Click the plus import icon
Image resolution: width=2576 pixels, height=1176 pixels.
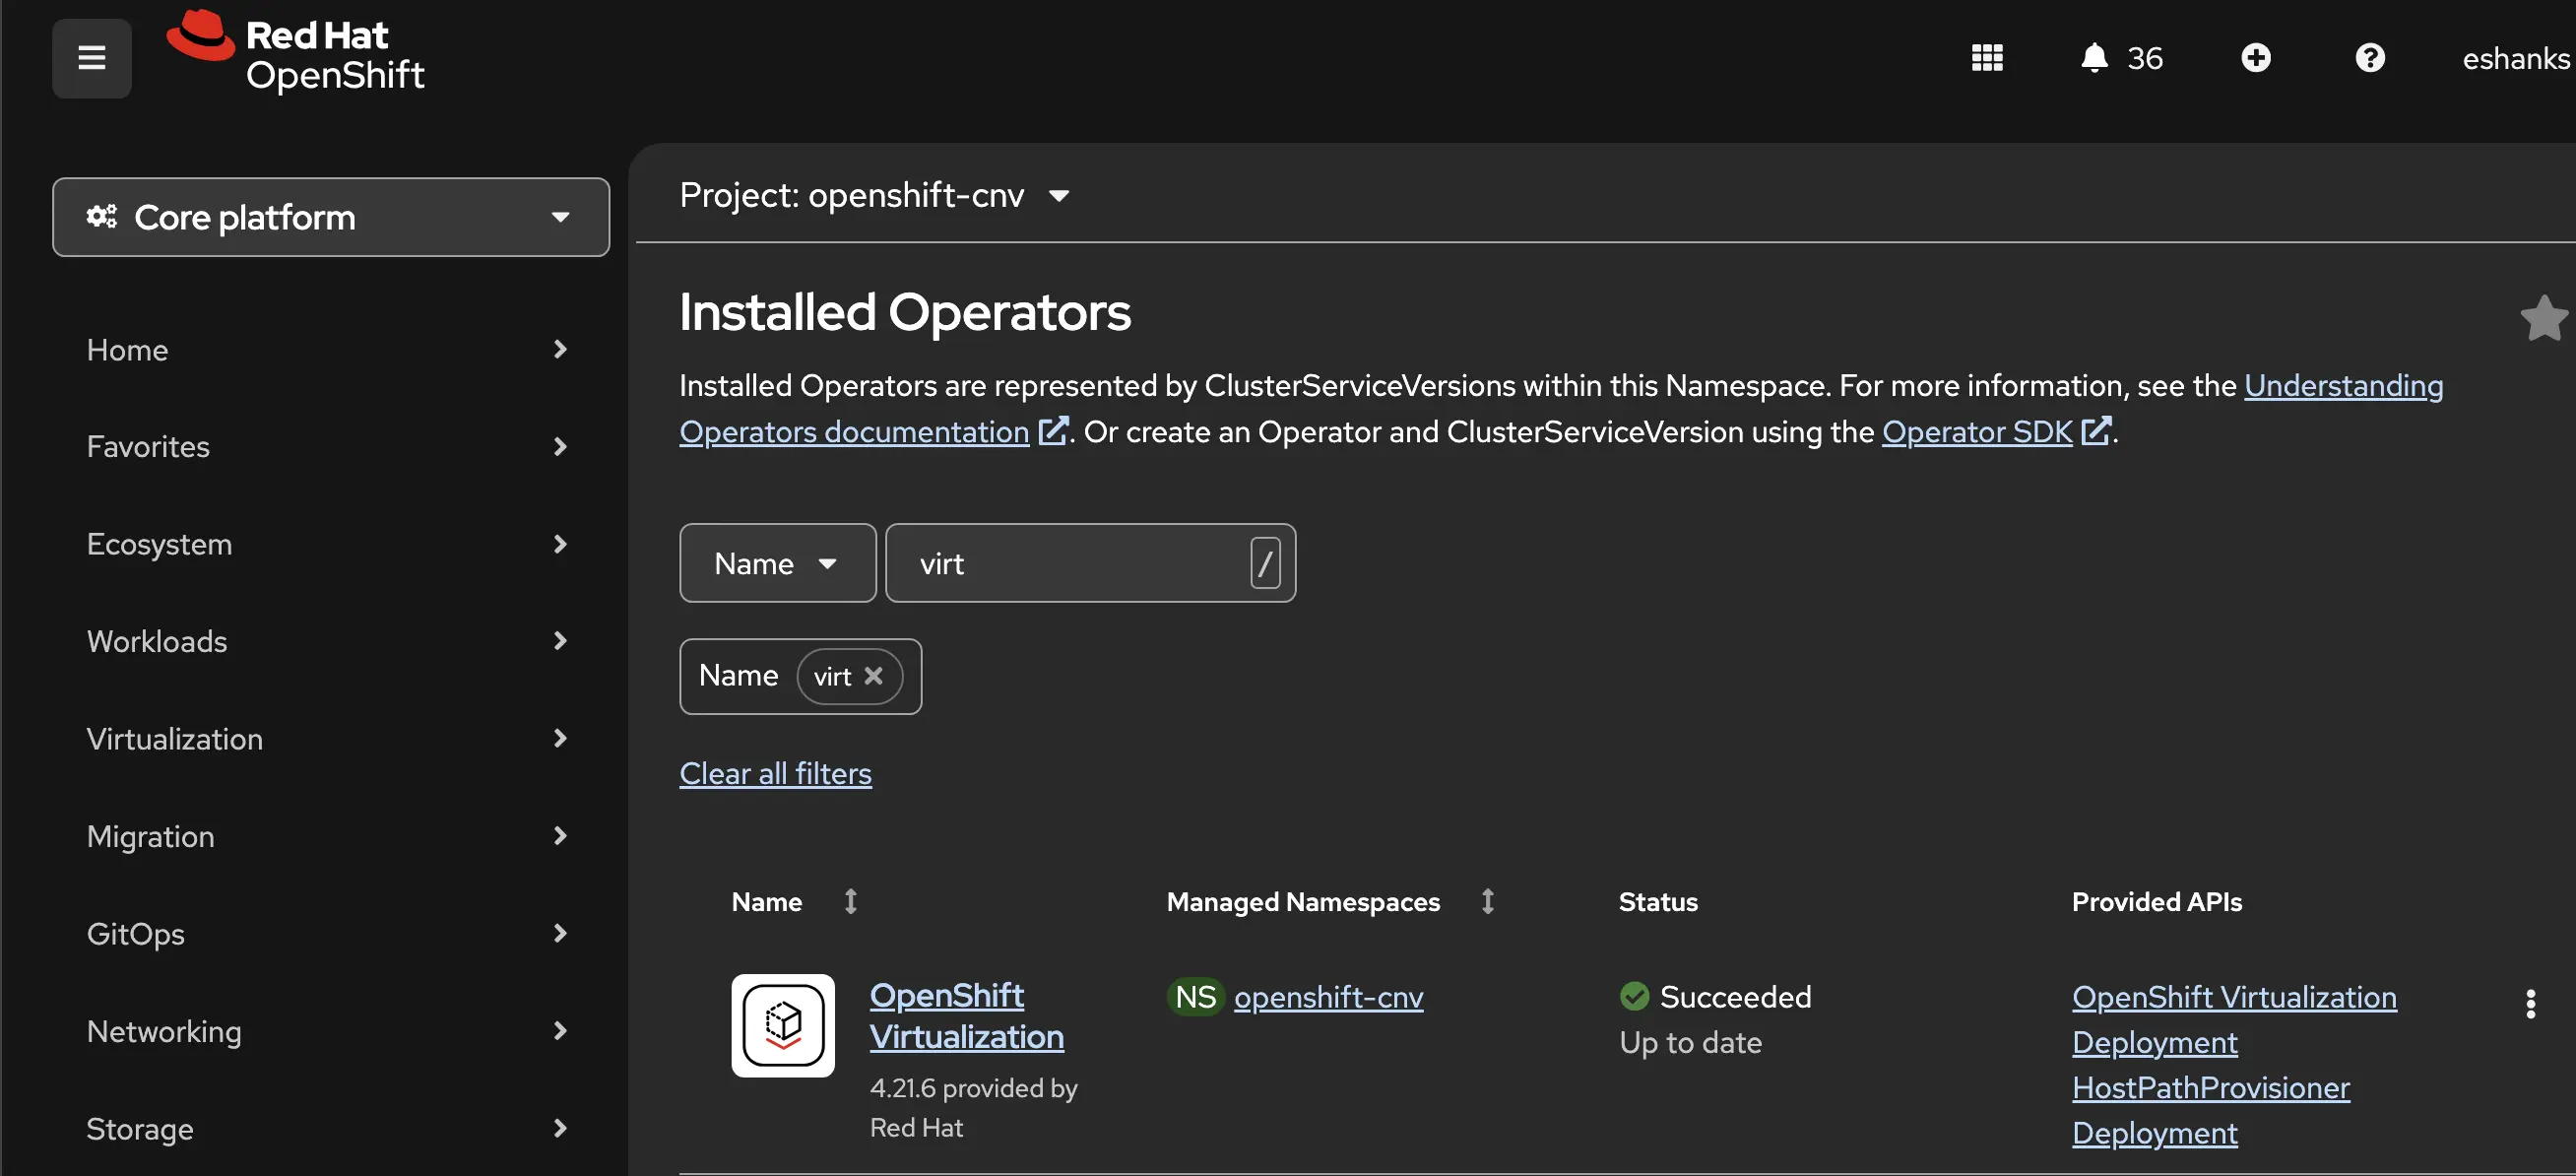tap(2255, 58)
